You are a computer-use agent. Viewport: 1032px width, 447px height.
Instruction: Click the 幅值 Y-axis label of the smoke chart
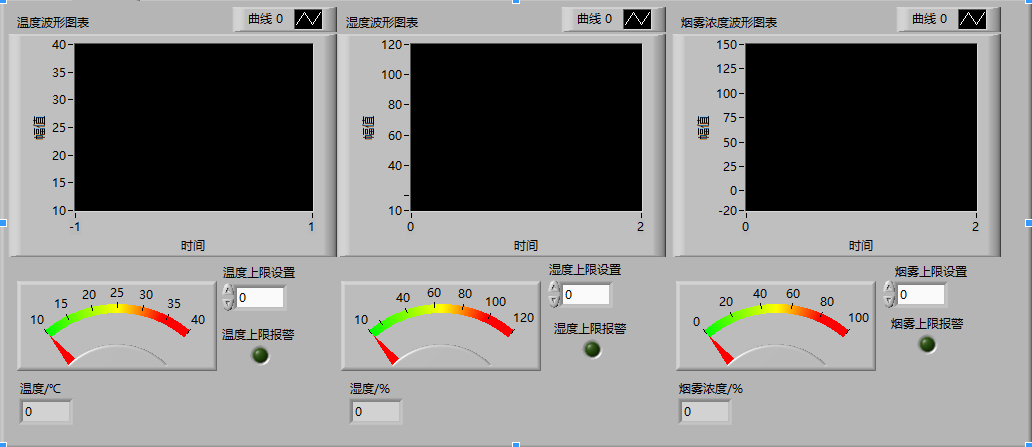click(x=704, y=128)
